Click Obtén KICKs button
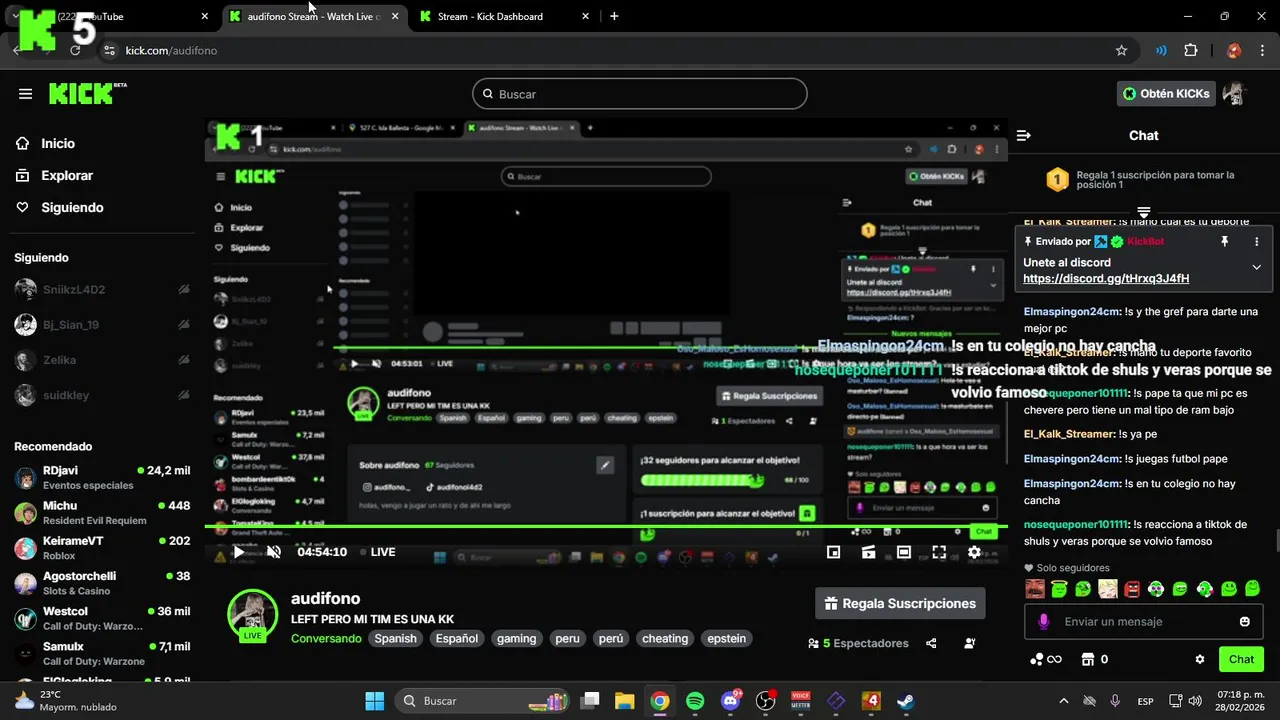1280x720 pixels. [x=1166, y=94]
